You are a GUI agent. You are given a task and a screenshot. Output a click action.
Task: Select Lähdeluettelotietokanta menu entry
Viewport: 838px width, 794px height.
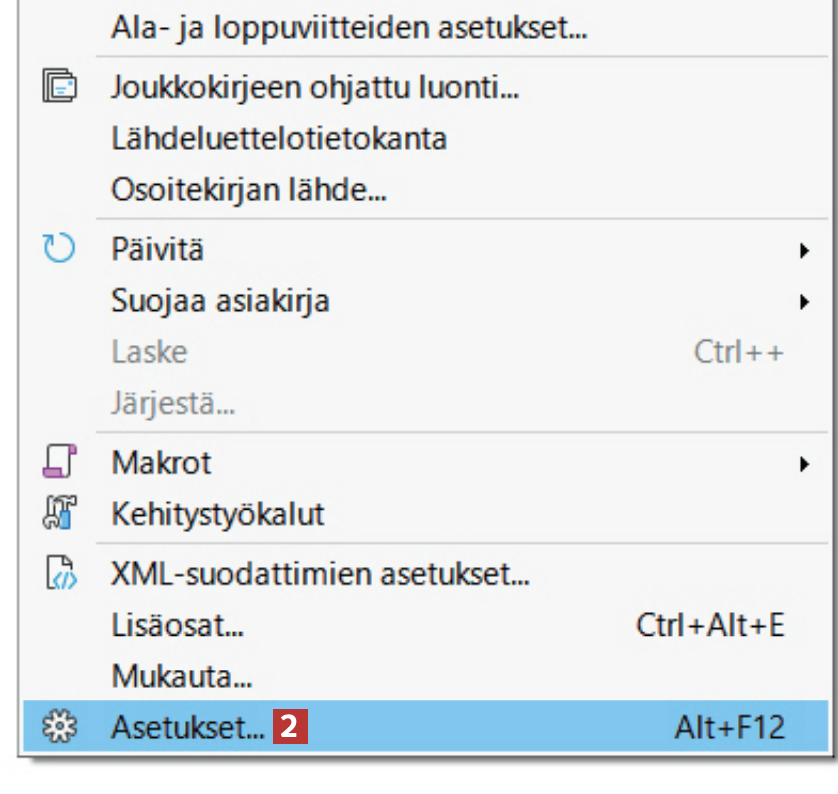(279, 138)
